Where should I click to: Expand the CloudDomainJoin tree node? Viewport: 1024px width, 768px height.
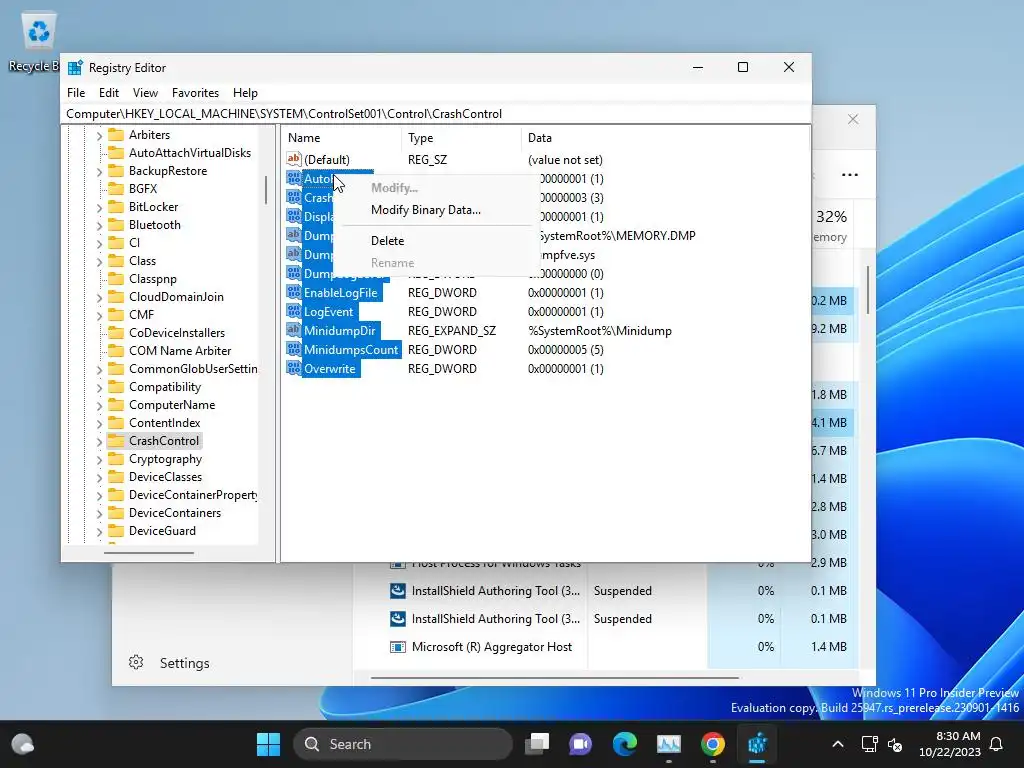pos(99,297)
